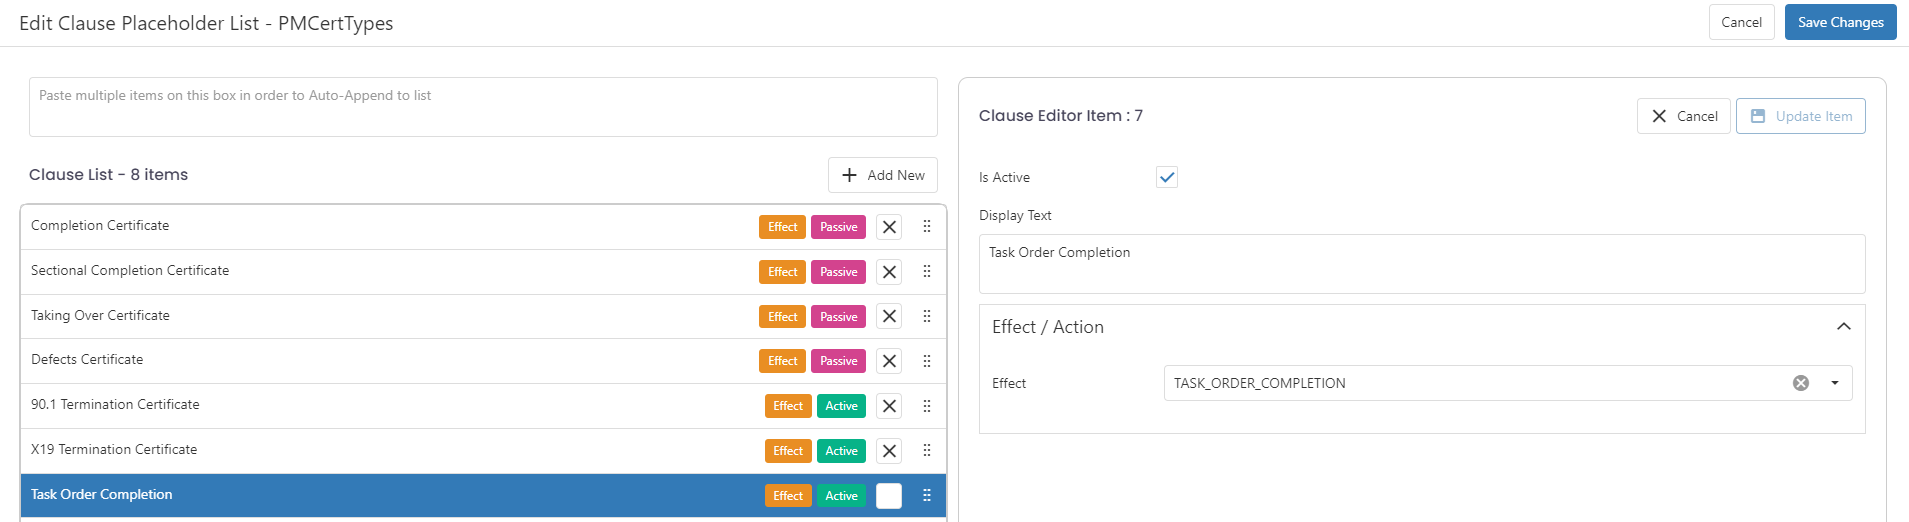Click drag handle dots on X19 Termination Certificate
The width and height of the screenshot is (1909, 522).
[x=927, y=451]
